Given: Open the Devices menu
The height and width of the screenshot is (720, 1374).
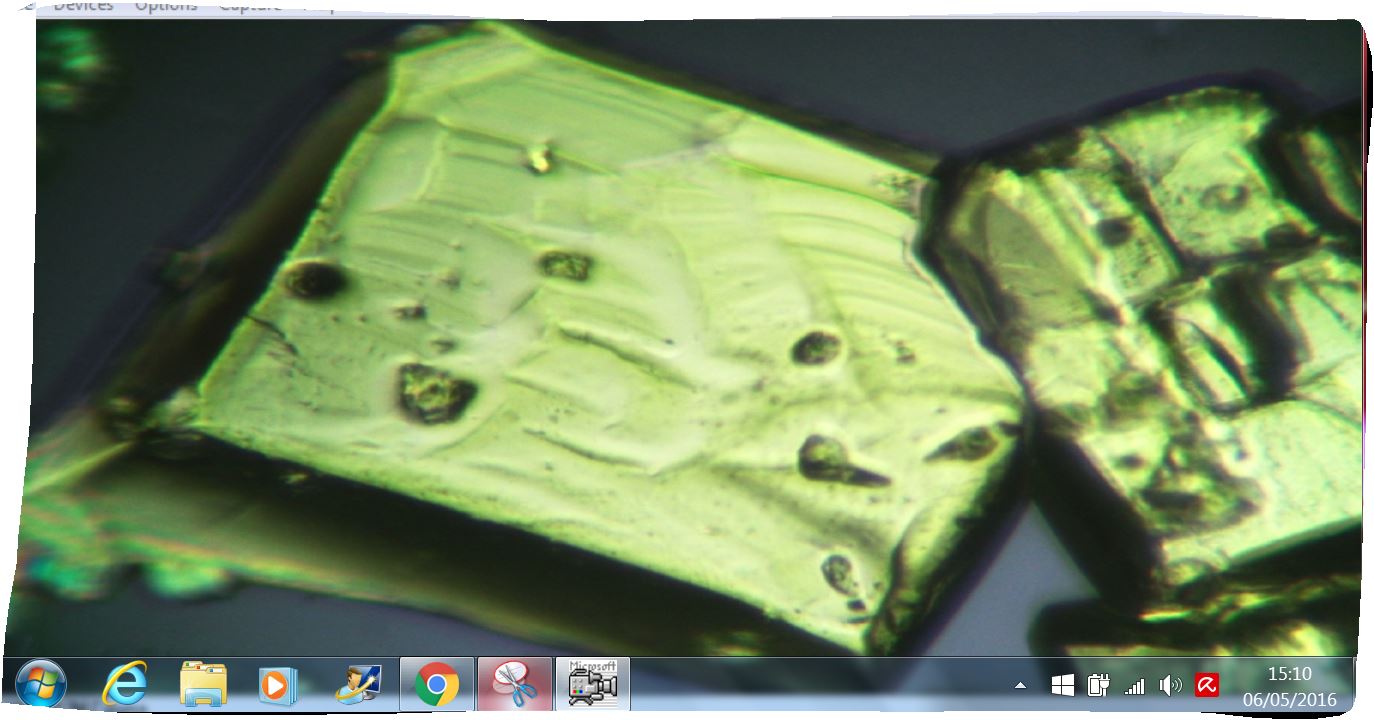Looking at the screenshot, I should click(x=84, y=6).
